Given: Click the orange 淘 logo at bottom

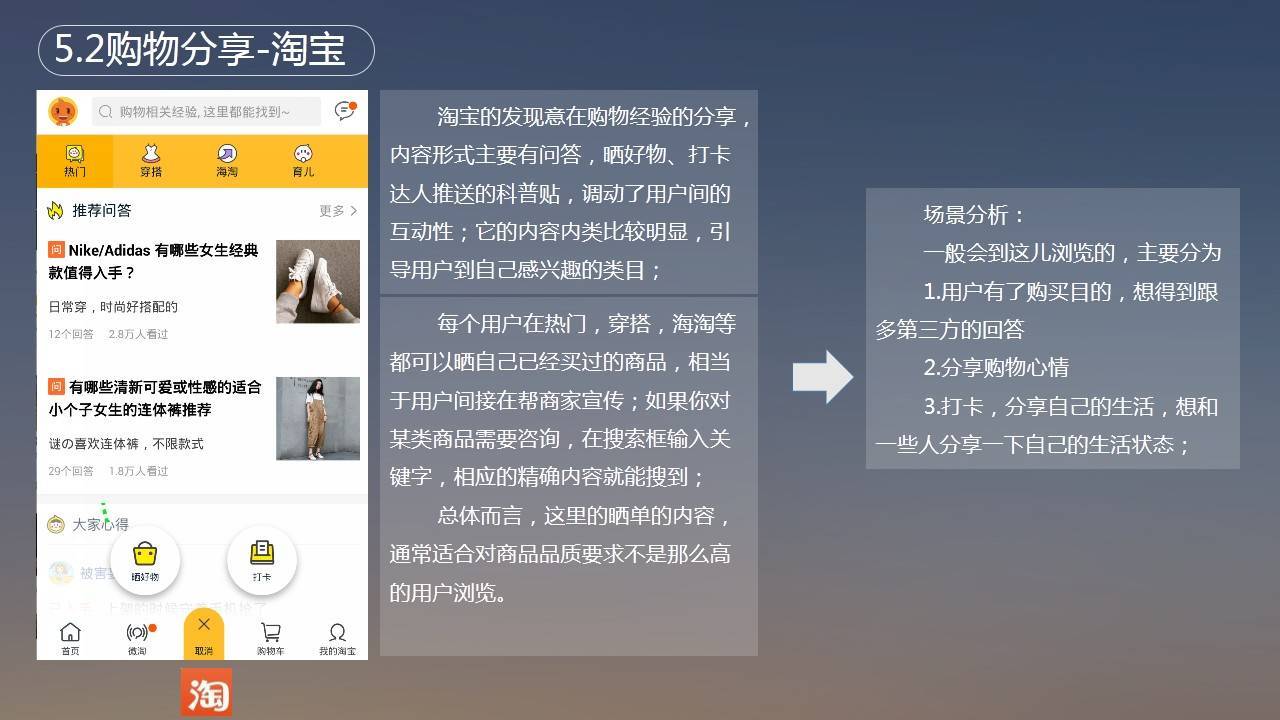Looking at the screenshot, I should (207, 692).
